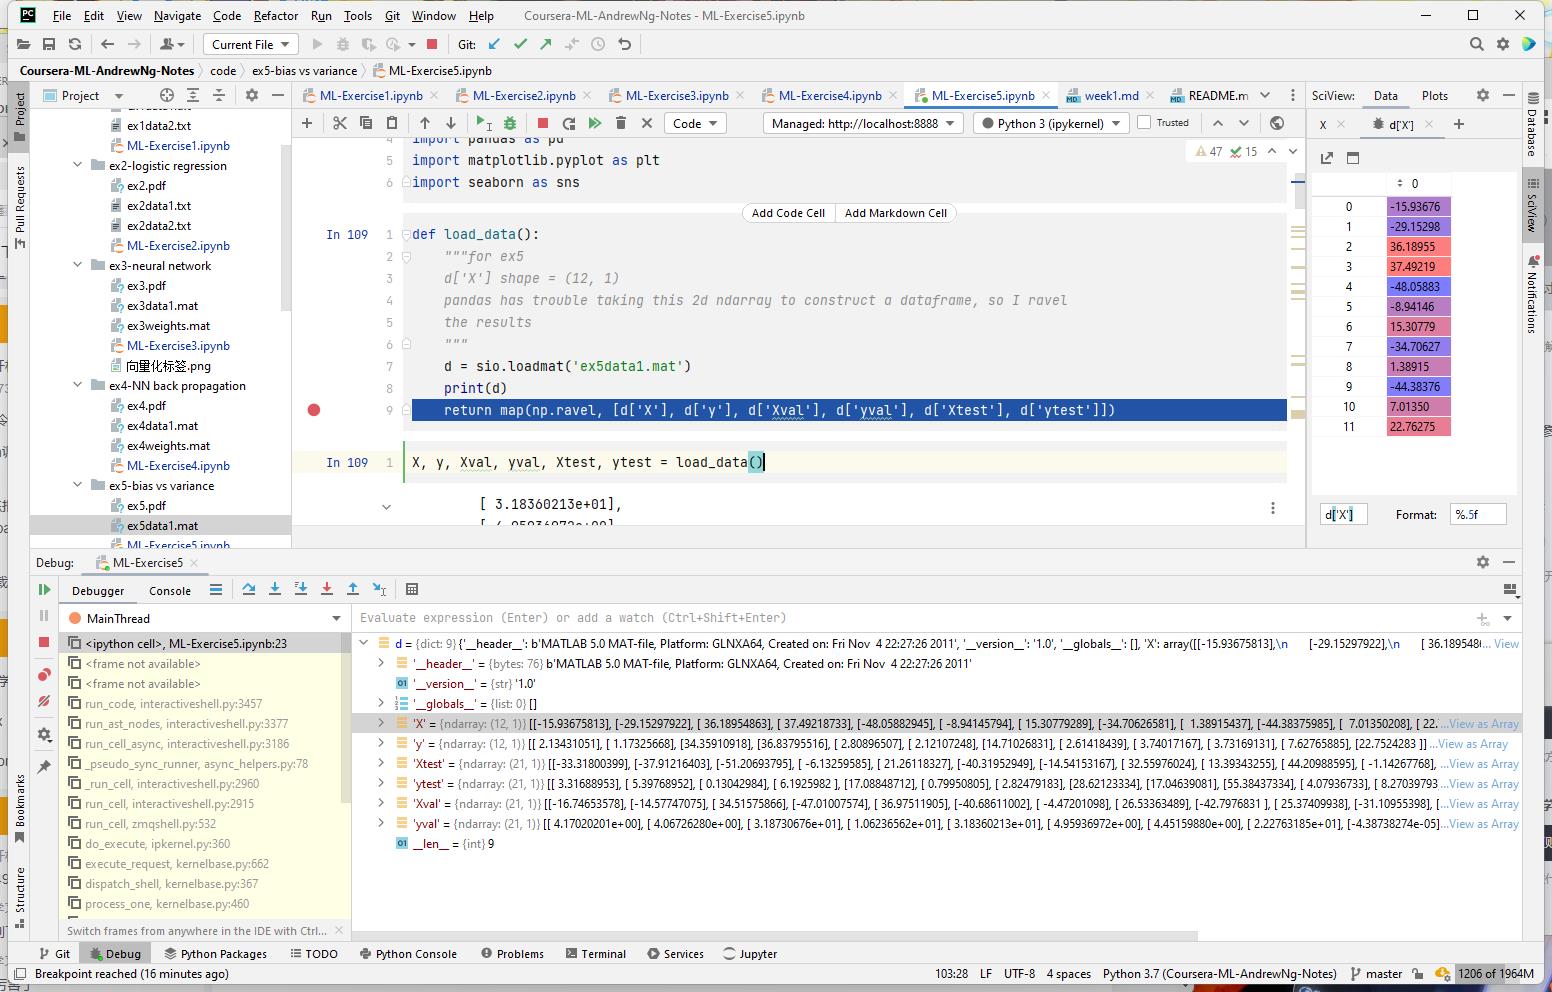Open Managed localhost:8888 server dropdown
This screenshot has width=1552, height=992.
point(864,123)
